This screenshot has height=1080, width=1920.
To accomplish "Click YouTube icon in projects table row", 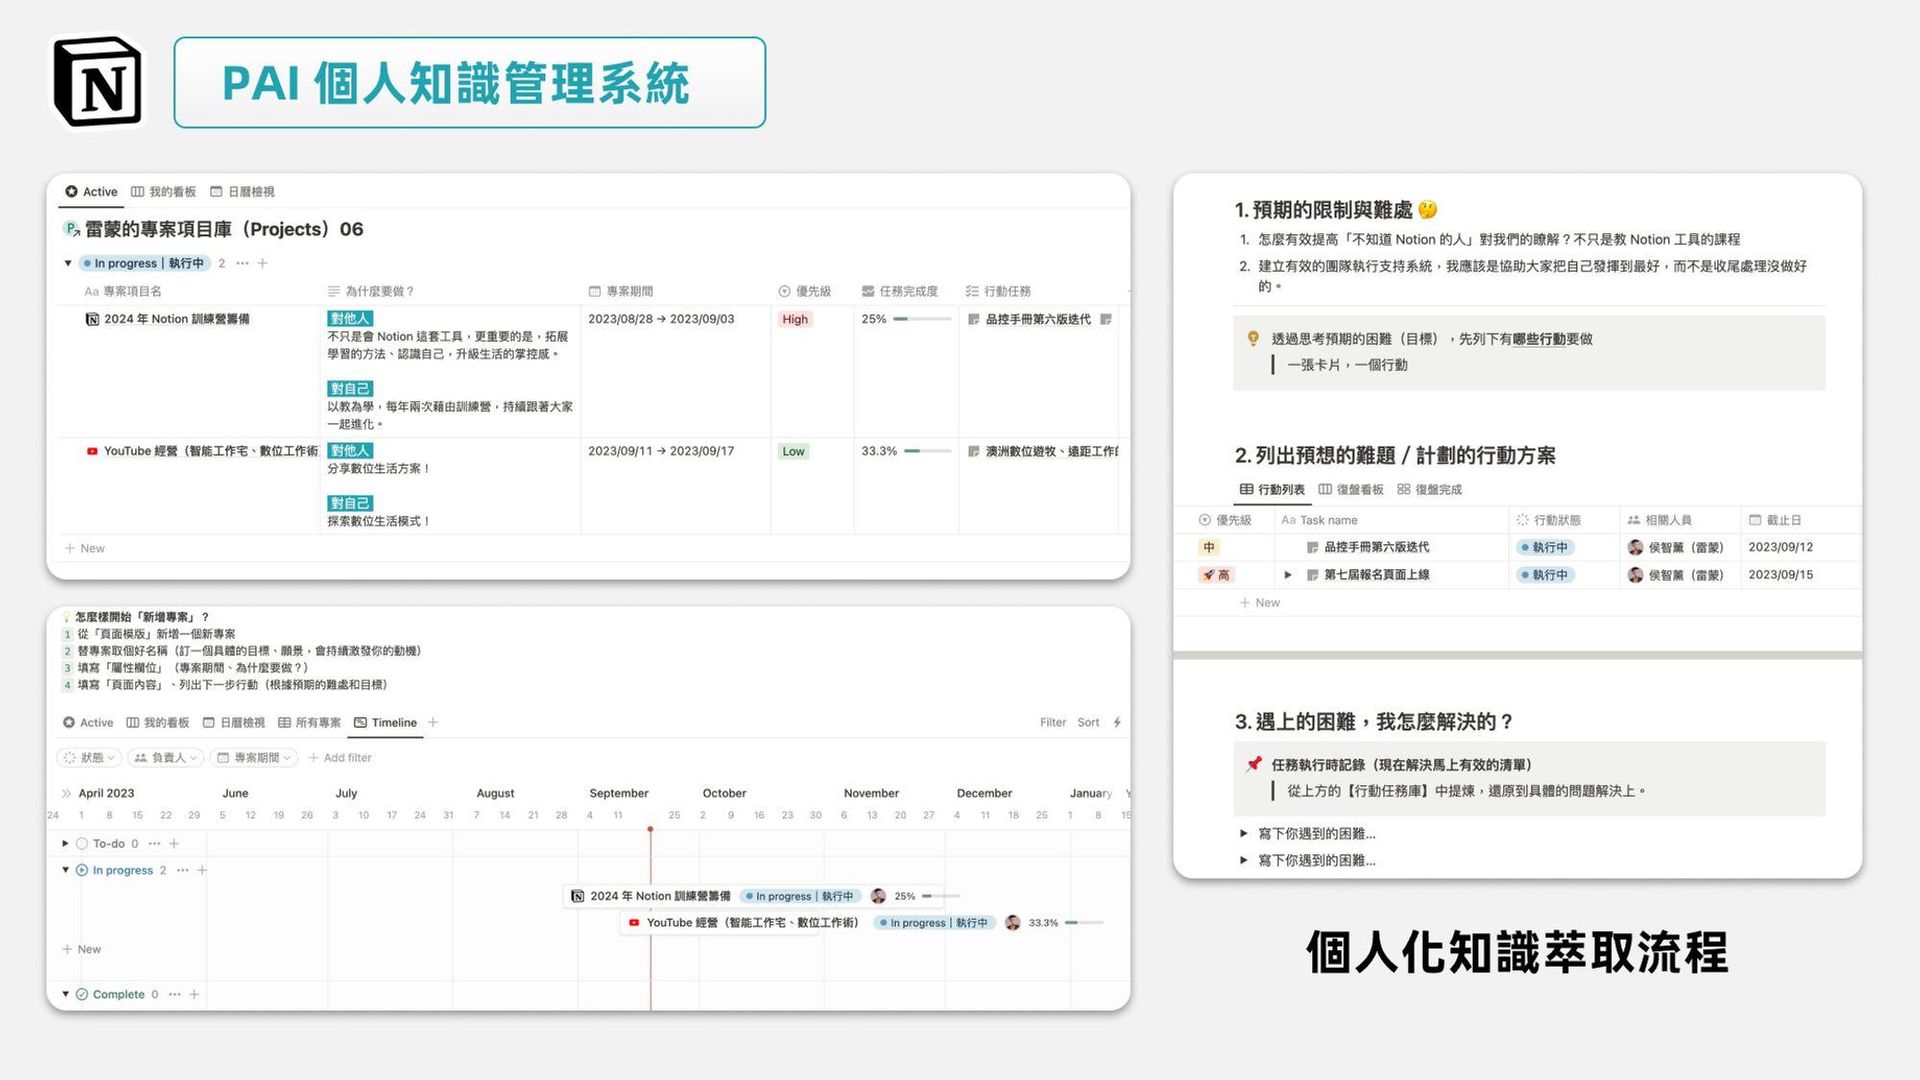I will [92, 451].
